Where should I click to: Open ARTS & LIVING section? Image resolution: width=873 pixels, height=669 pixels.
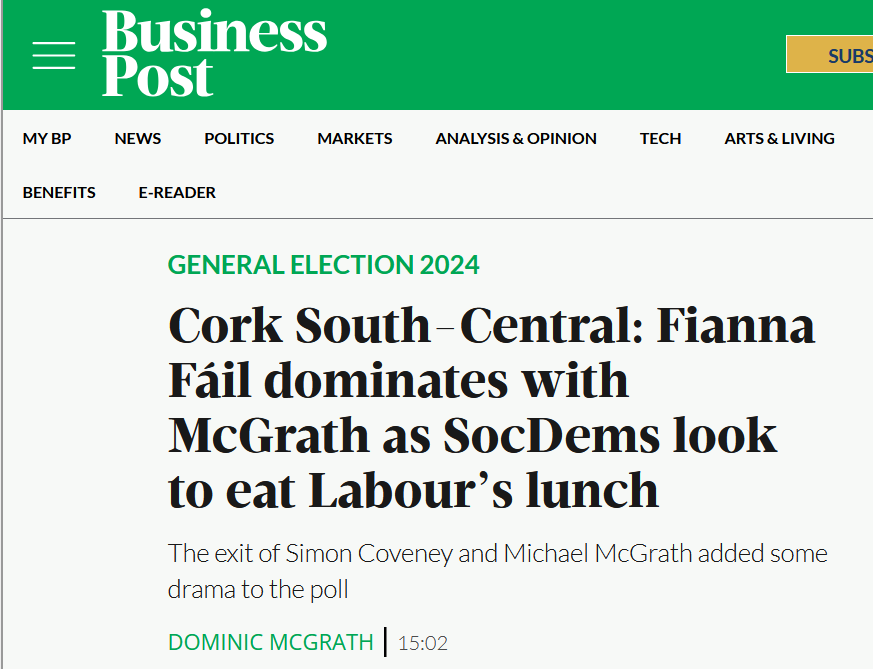[779, 139]
